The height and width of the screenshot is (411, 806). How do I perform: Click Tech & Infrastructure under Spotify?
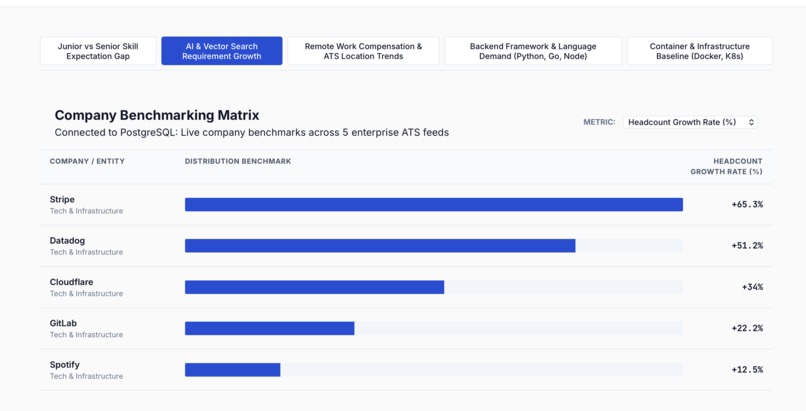[86, 377]
